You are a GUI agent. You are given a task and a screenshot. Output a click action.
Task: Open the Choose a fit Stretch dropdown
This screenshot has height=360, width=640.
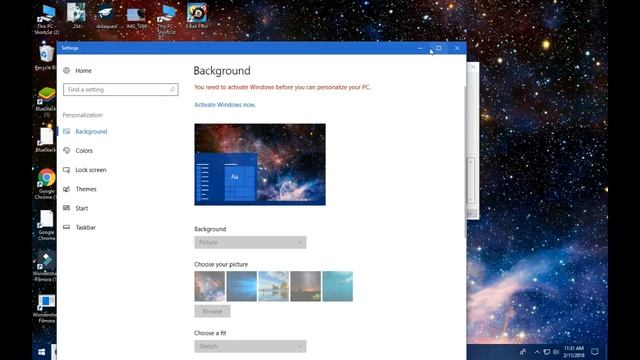click(x=250, y=346)
